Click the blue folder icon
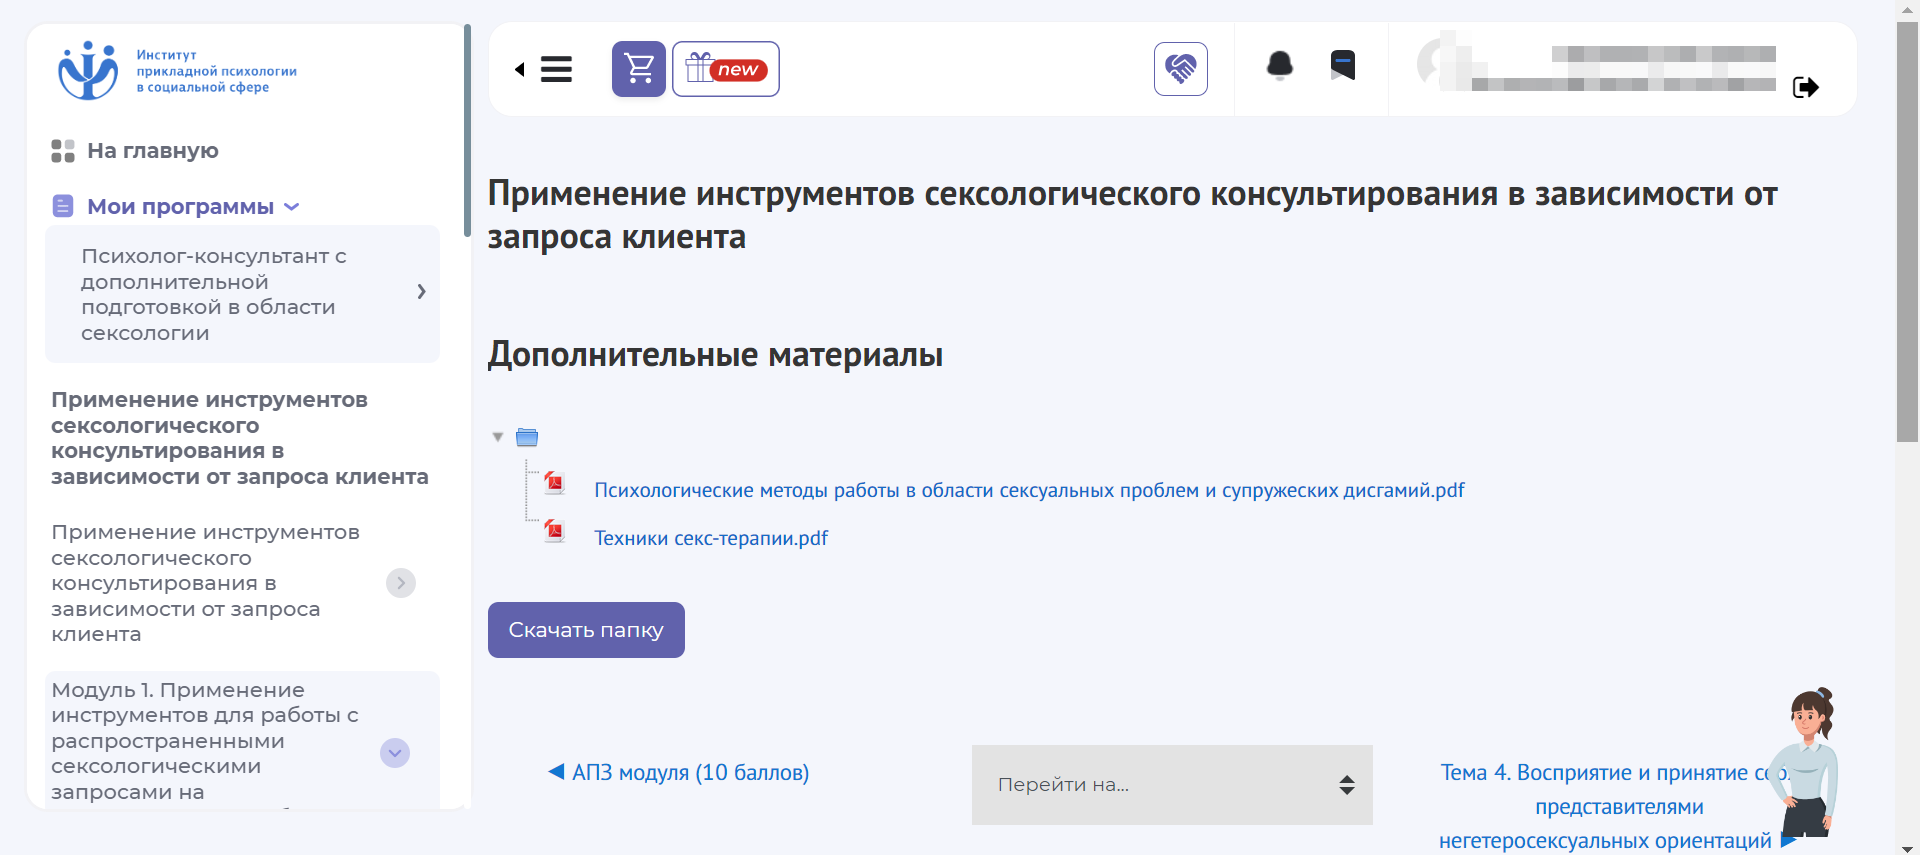Screen dimensions: 1920x855 pyautogui.click(x=527, y=437)
